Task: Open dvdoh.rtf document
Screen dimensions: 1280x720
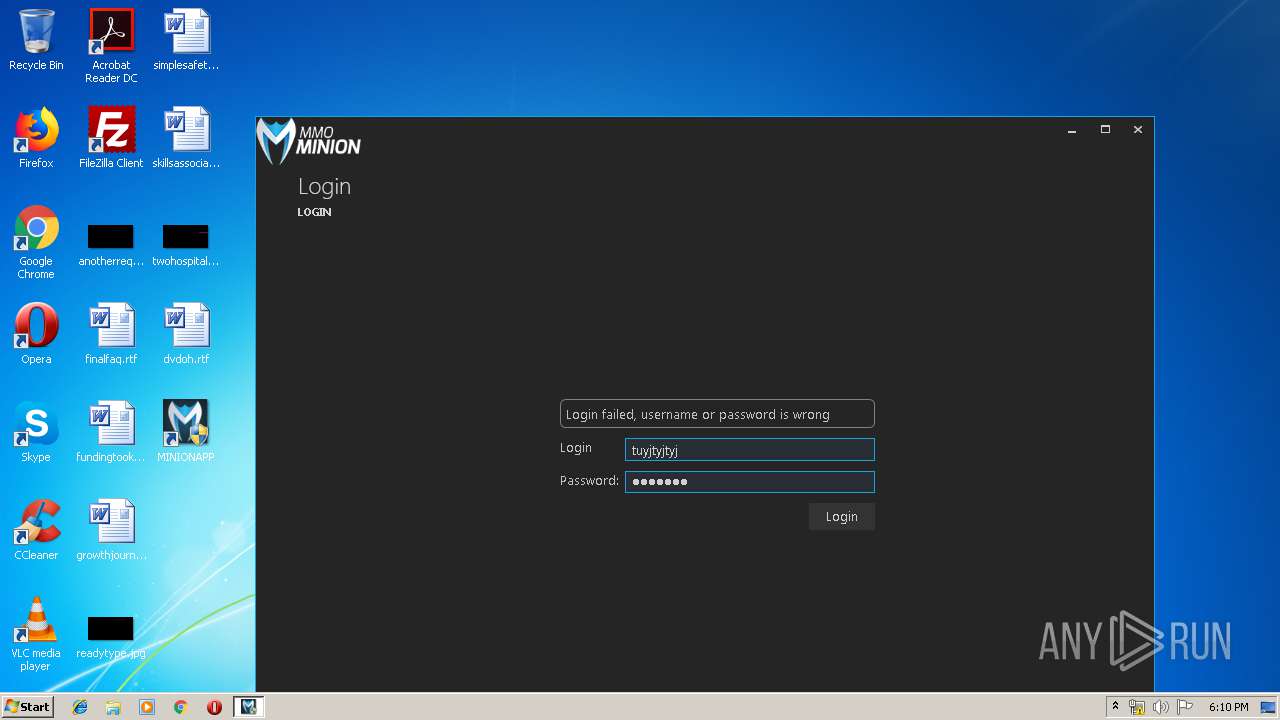Action: [x=186, y=334]
